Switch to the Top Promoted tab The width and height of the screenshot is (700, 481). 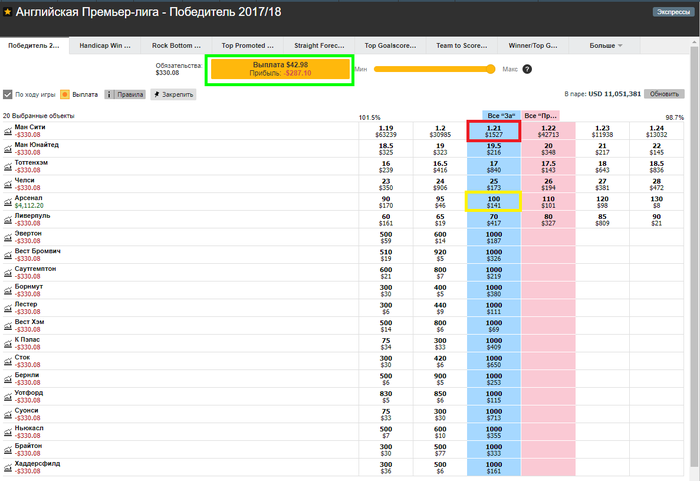point(248,46)
